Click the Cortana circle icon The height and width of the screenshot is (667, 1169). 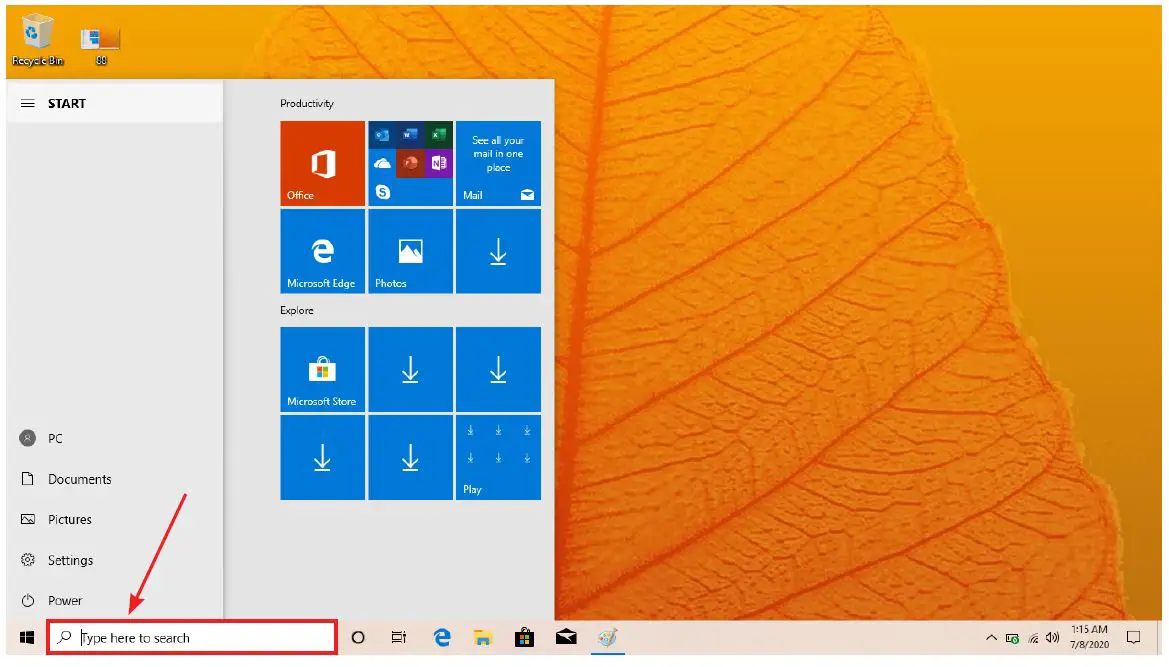click(x=358, y=638)
